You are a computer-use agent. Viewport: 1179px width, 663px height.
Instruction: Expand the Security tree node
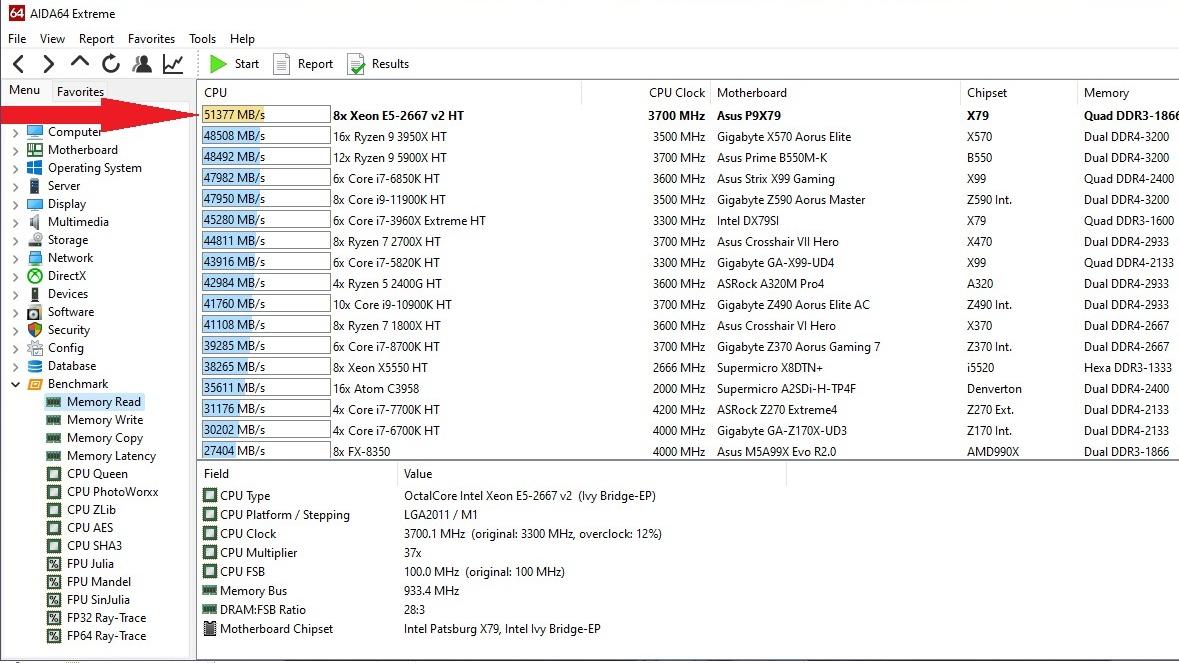pyautogui.click(x=15, y=330)
